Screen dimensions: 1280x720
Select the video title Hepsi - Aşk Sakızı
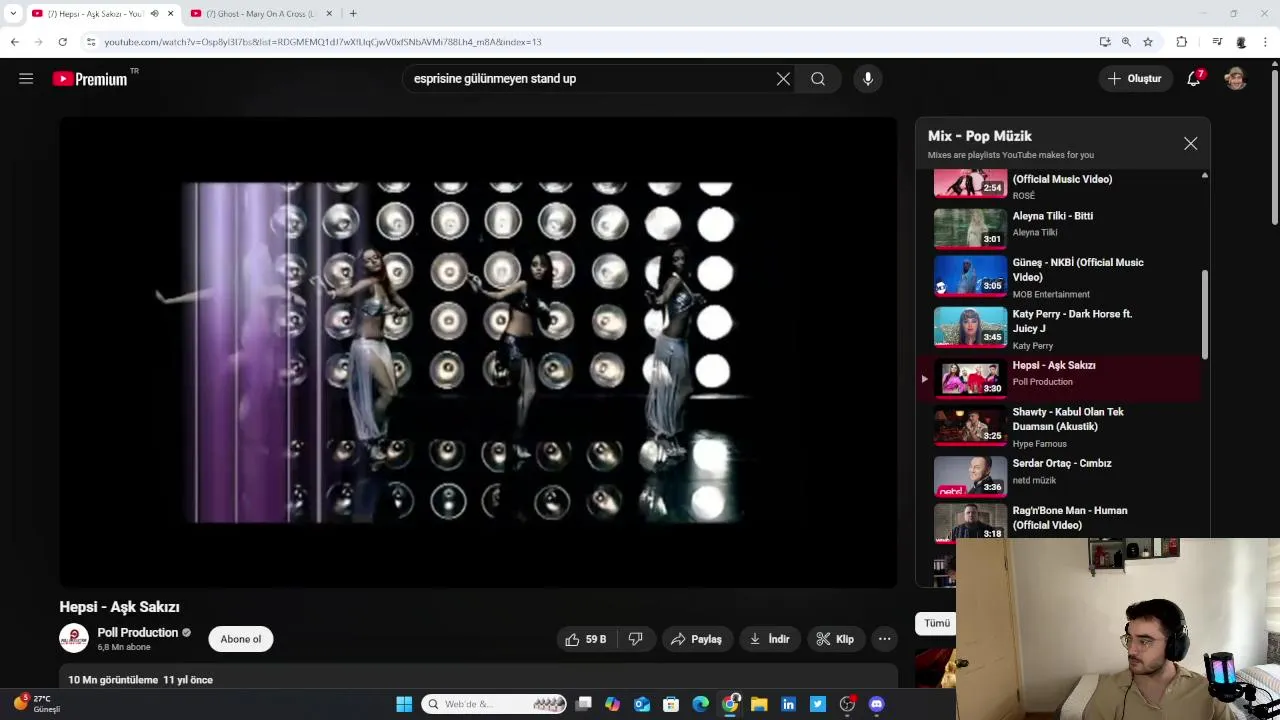pos(119,607)
